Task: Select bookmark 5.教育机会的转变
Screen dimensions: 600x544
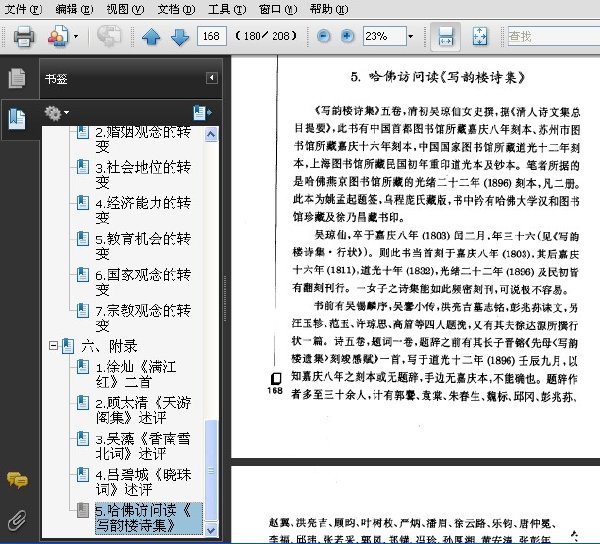Action: [143, 246]
